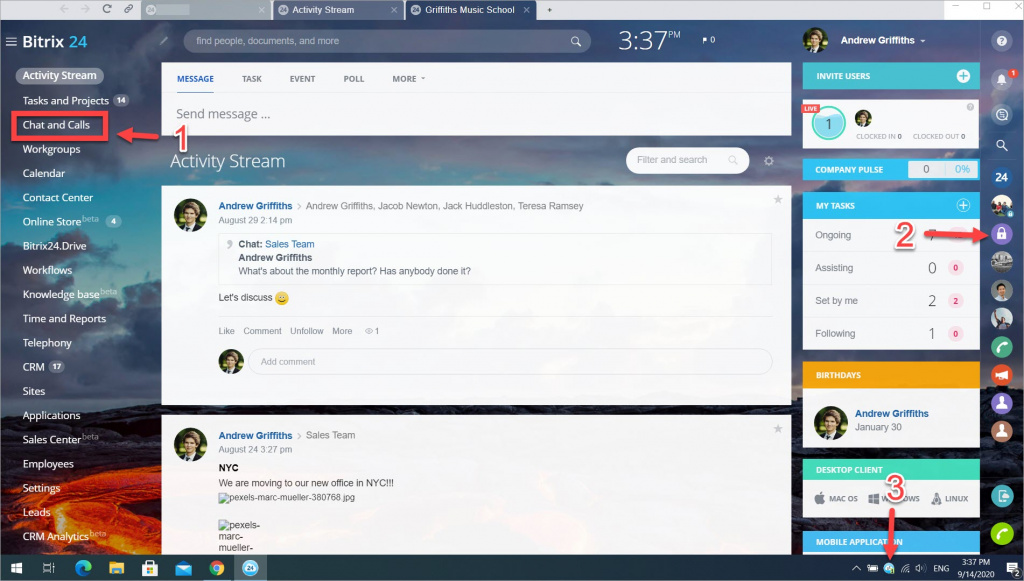This screenshot has height=581, width=1024.
Task: Click the pencil edit icon near logo
Action: pyautogui.click(x=164, y=40)
